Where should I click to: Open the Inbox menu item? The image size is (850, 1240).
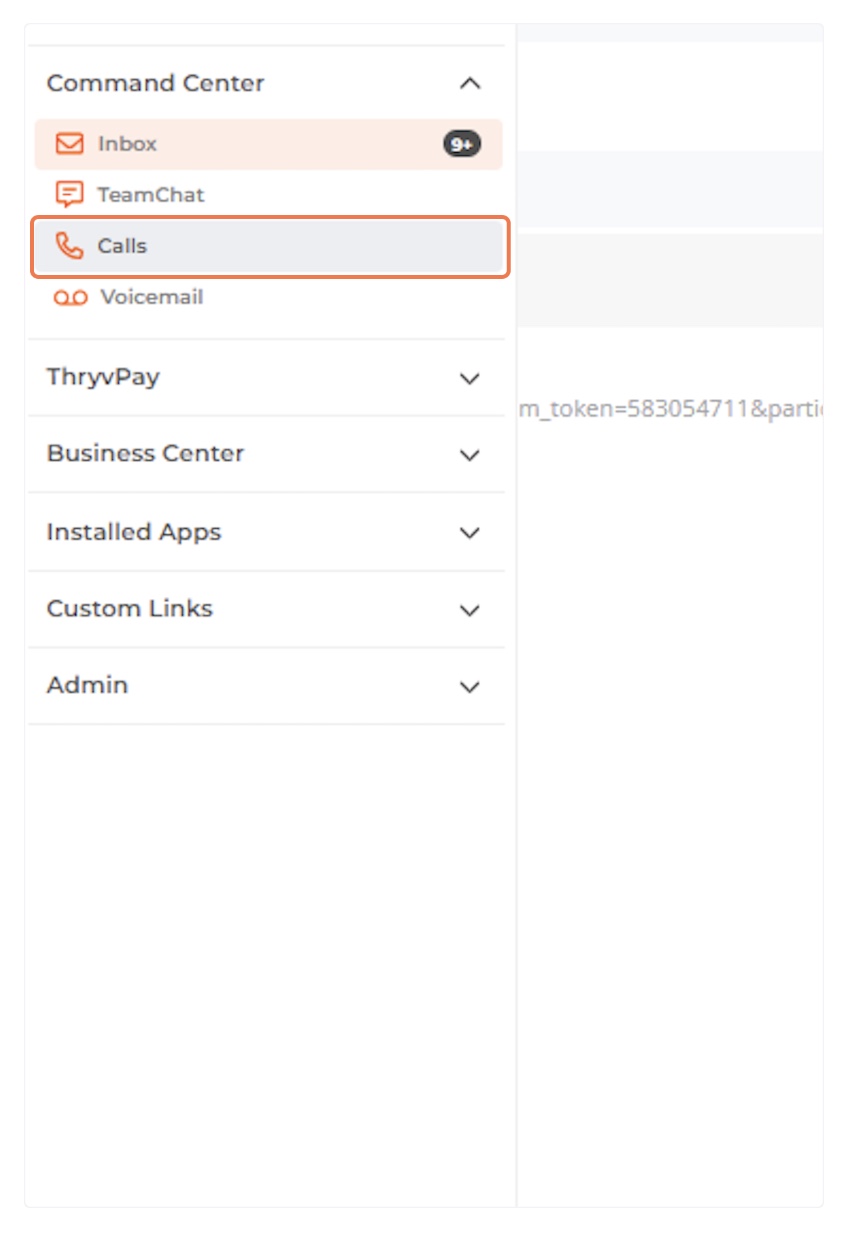[x=268, y=144]
